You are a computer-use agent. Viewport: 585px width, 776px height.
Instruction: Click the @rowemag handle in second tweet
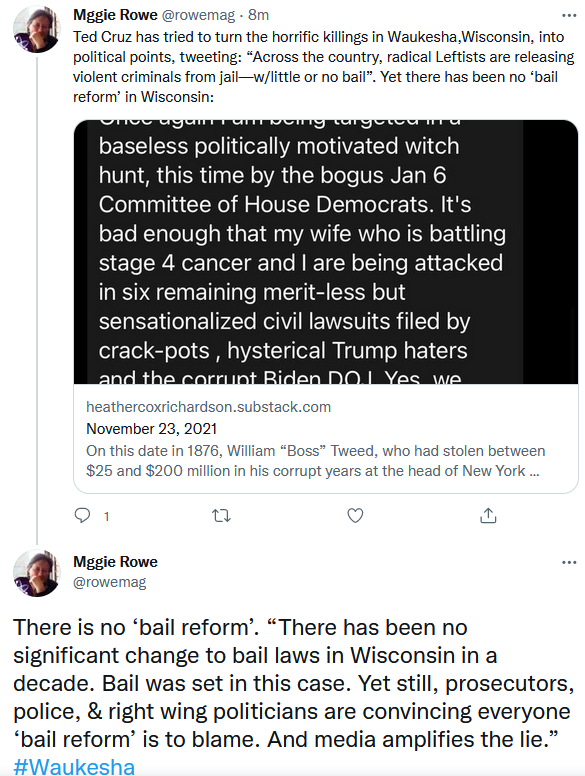click(110, 582)
